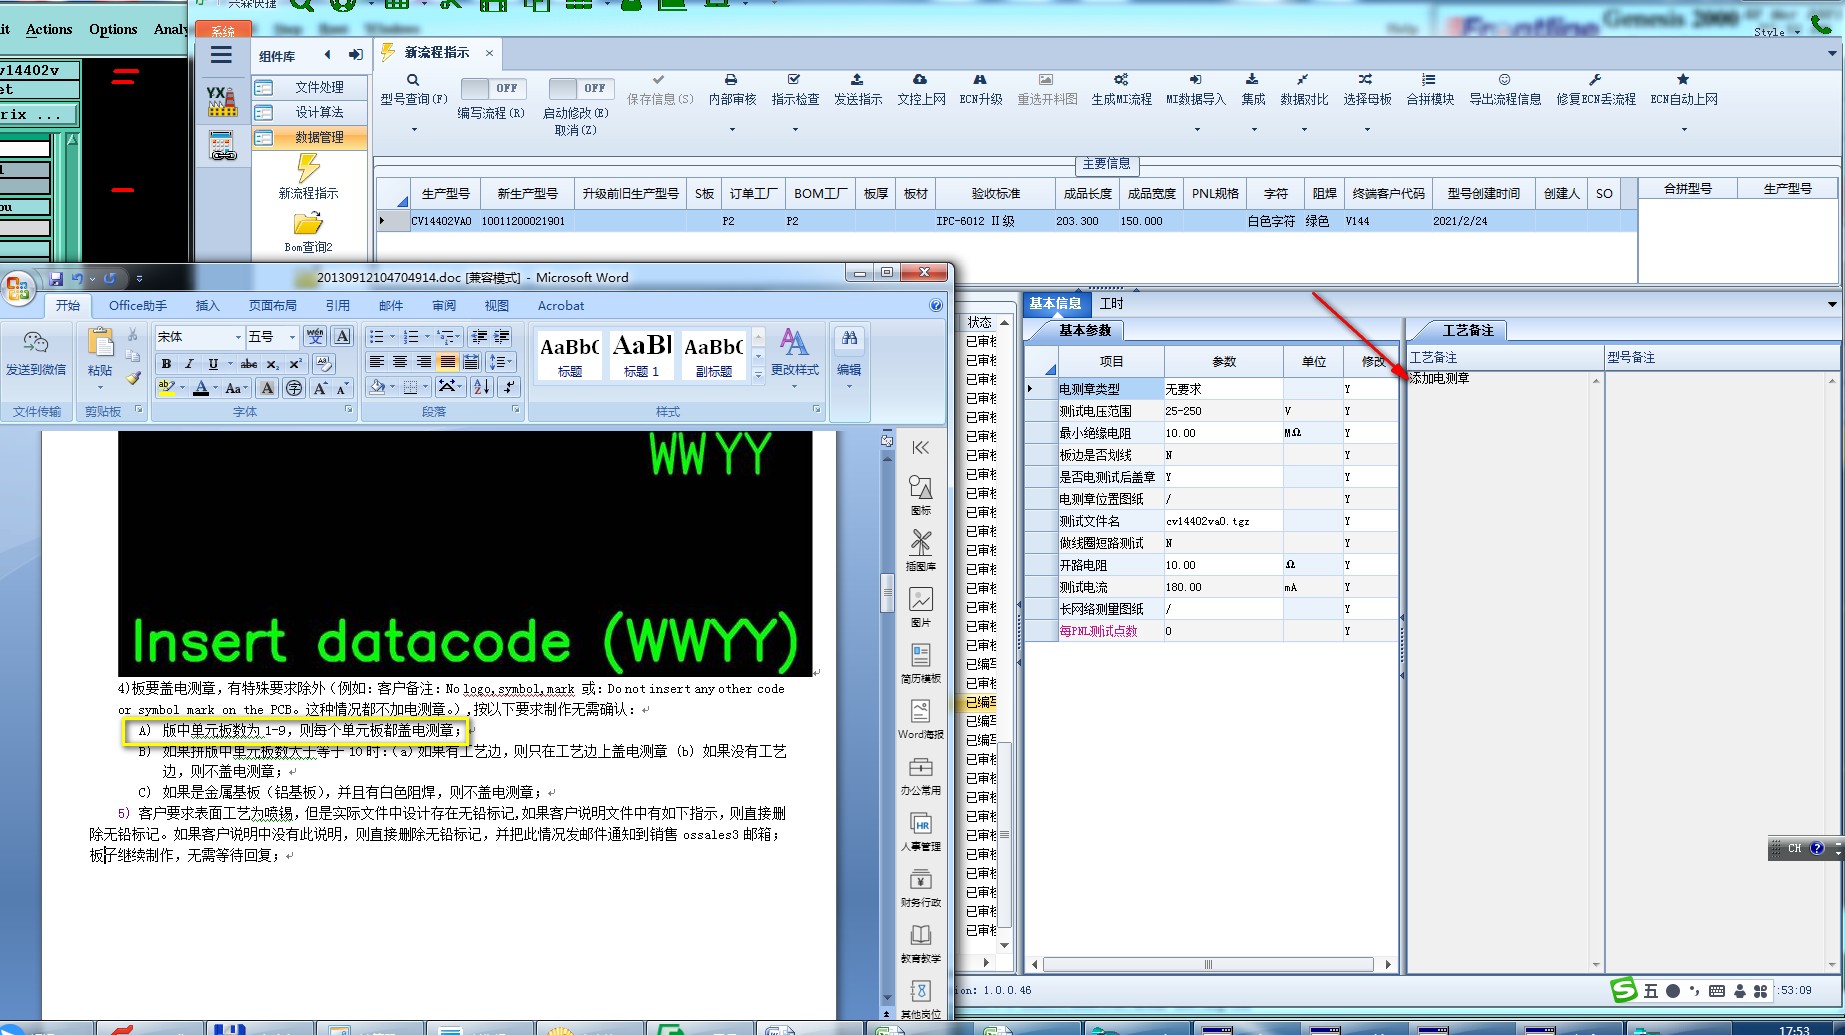Screen dimensions: 1845x1035
Task: Expand dropdown under 指示检查
Action: tap(794, 129)
